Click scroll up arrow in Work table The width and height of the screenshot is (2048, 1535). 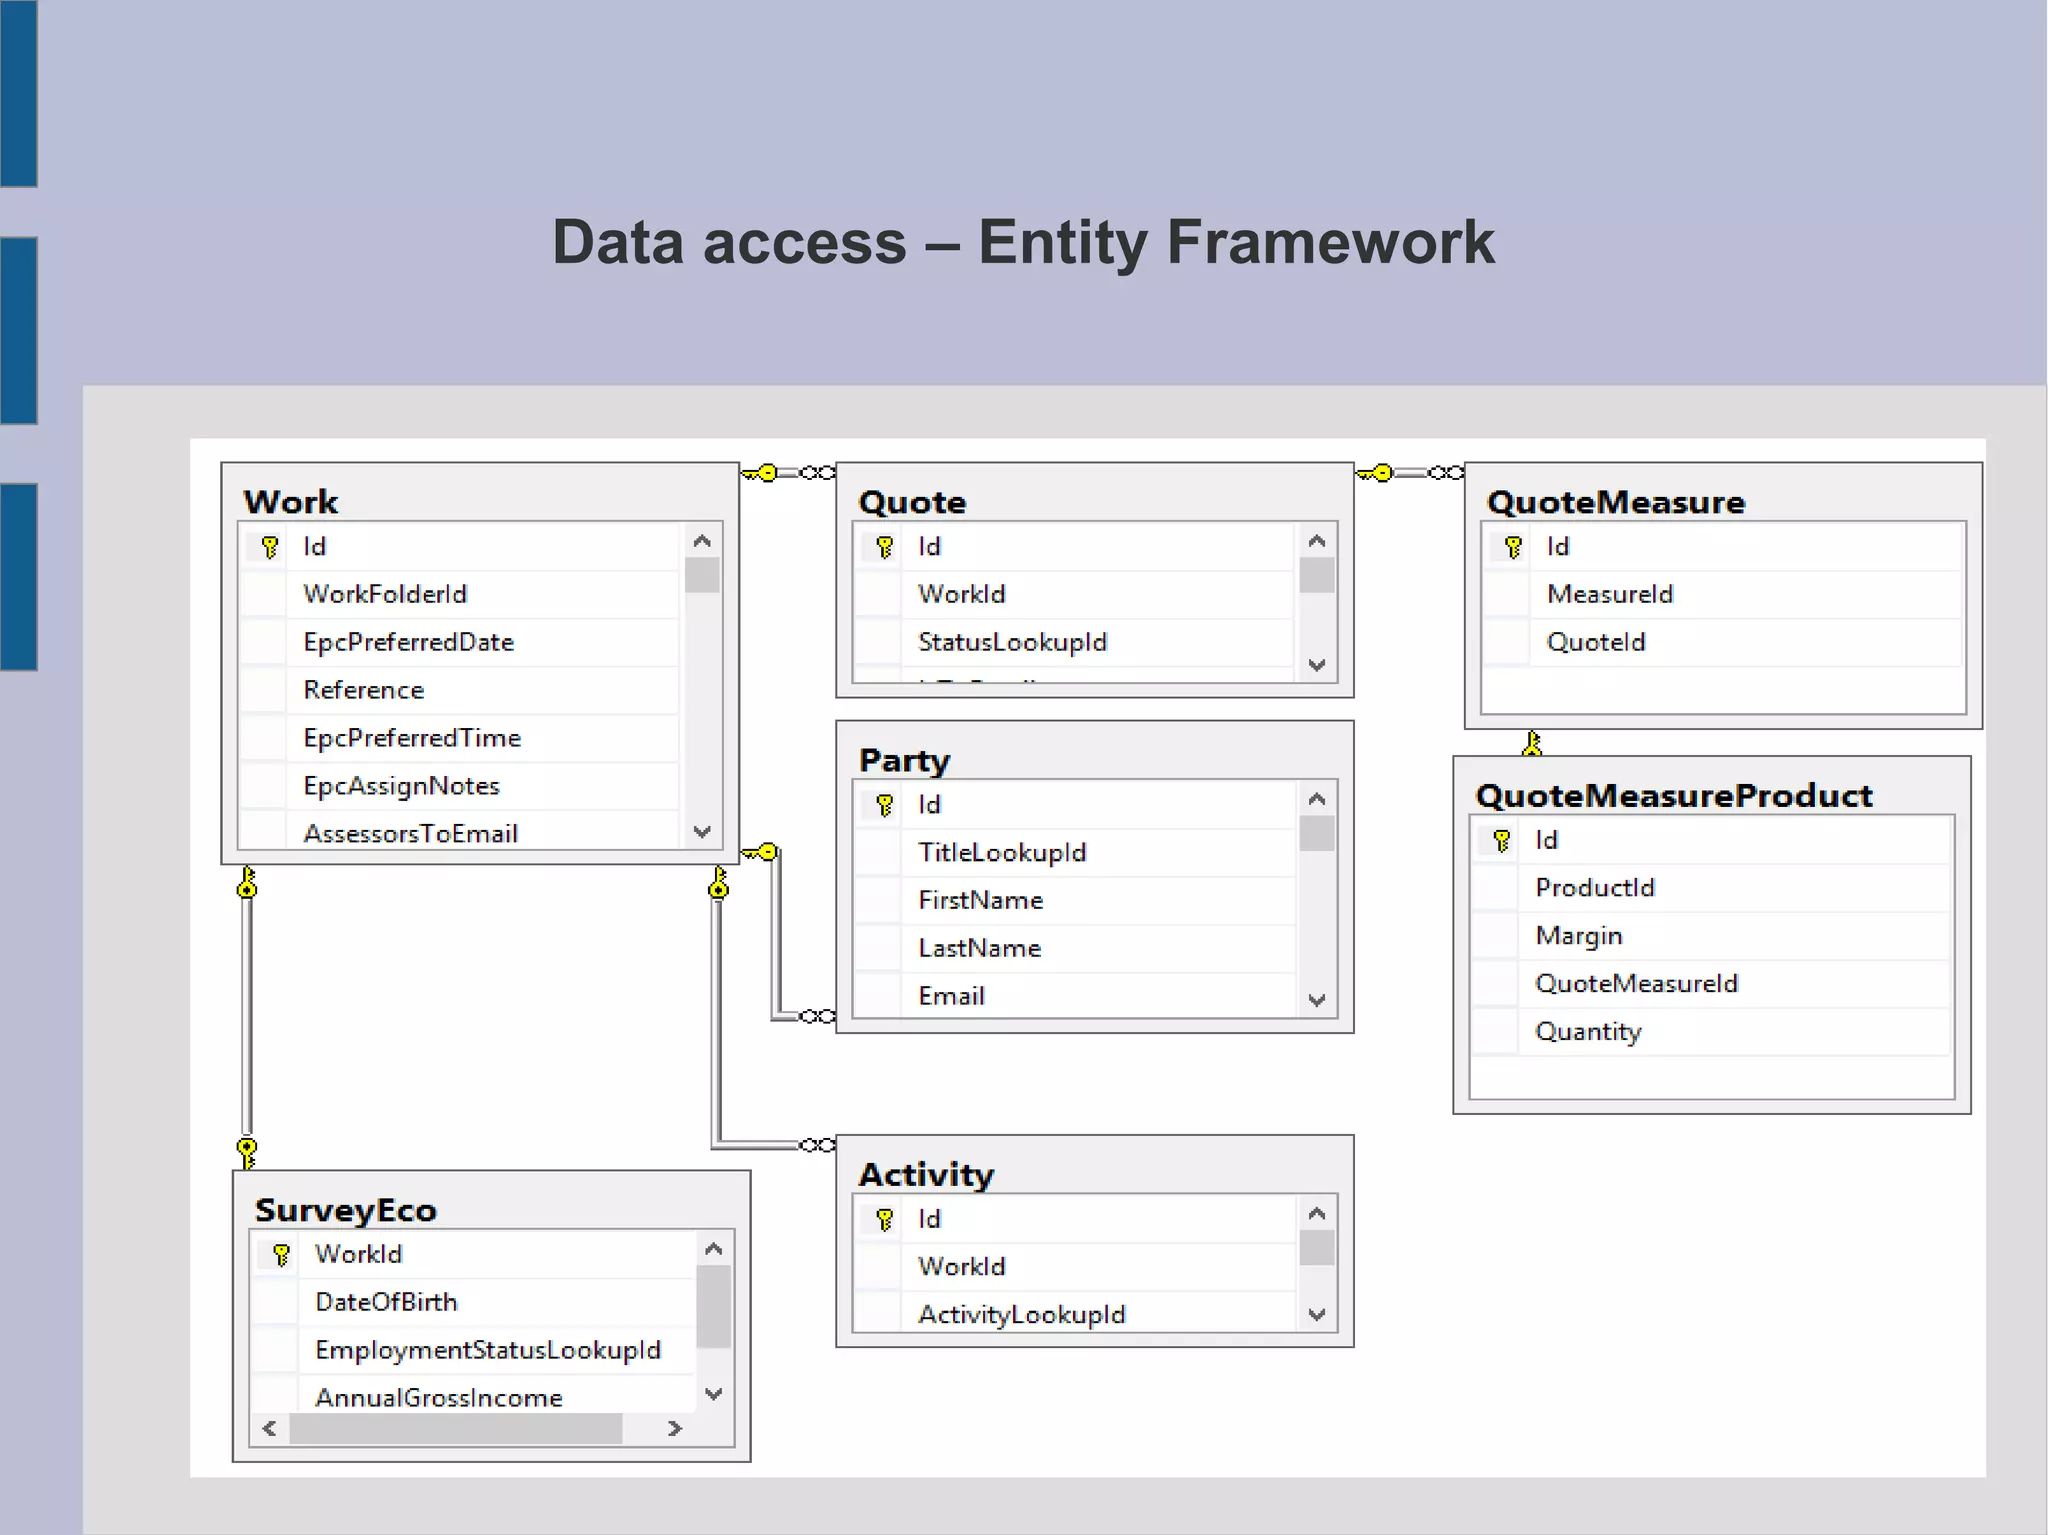point(702,541)
